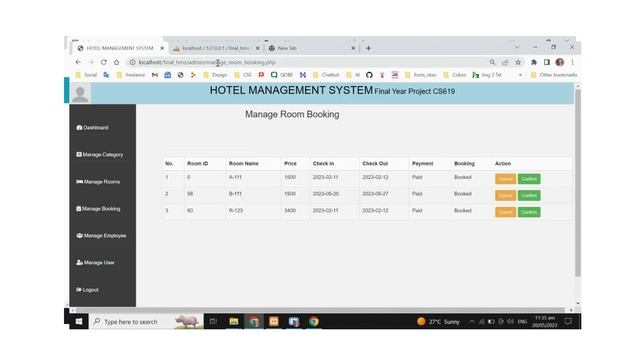Viewport: 640px width, 360px height.
Task: Open the Chatbot bookmarks folder
Action: (x=326, y=75)
